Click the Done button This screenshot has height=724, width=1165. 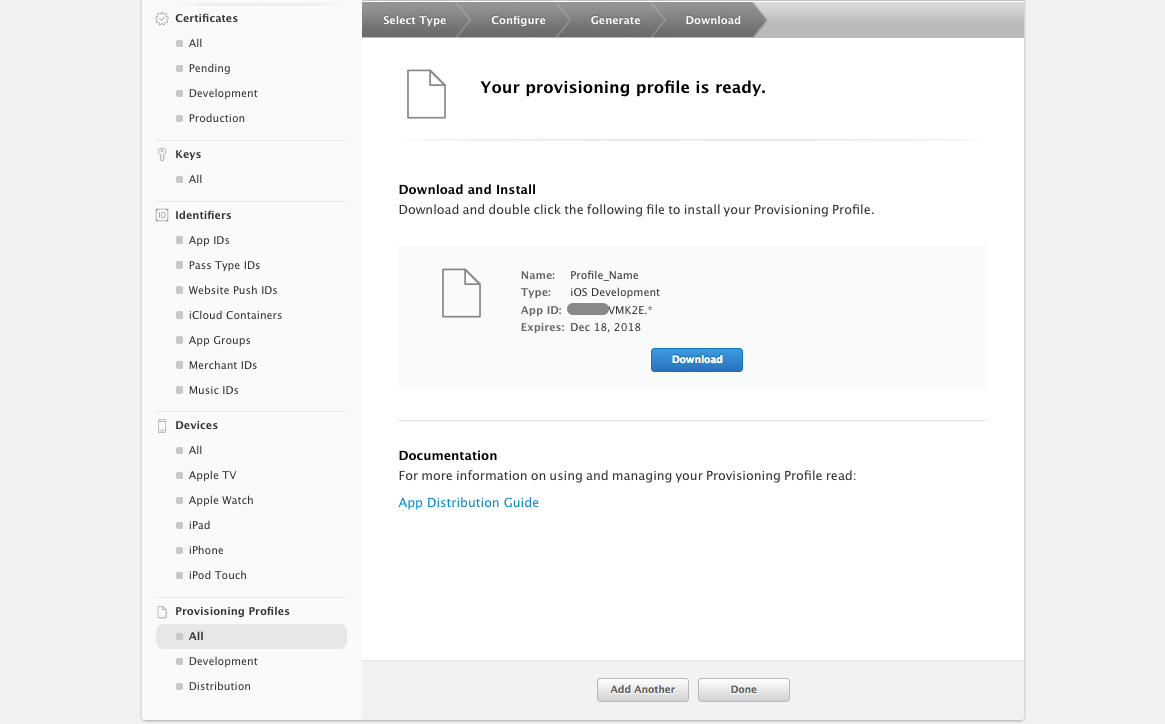(743, 690)
